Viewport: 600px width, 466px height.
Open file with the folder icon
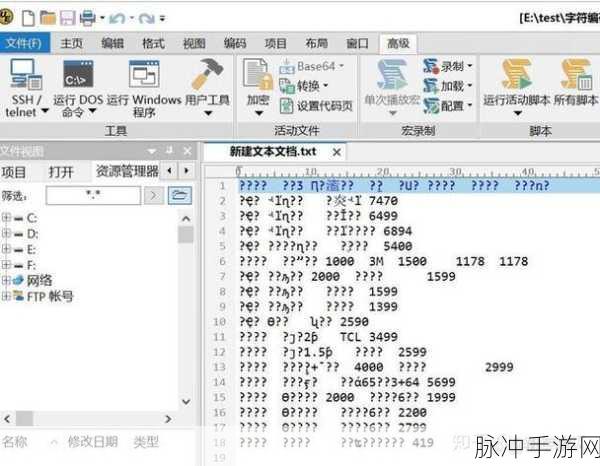[48, 18]
